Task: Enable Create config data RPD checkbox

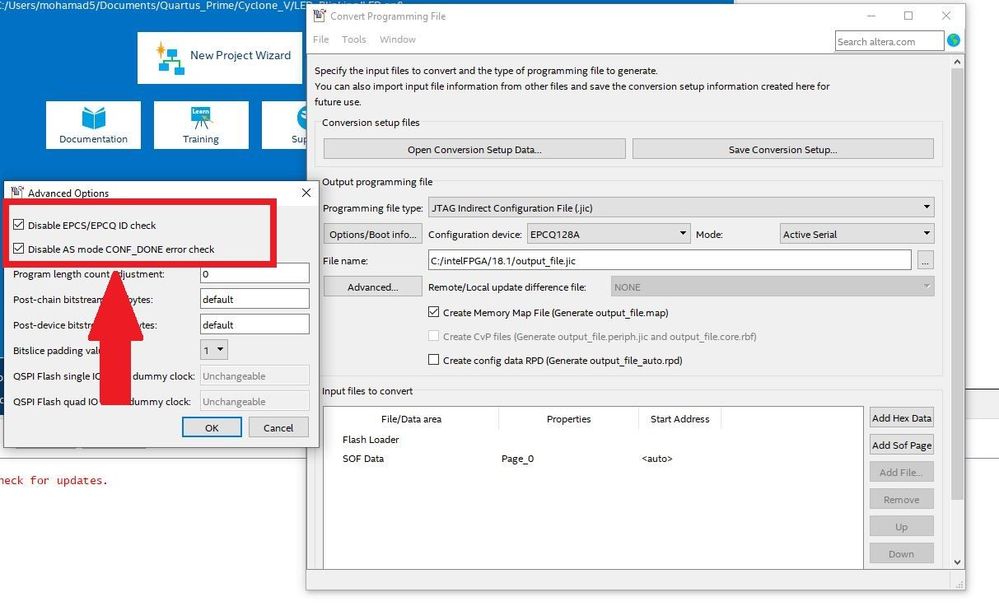Action: [433, 360]
